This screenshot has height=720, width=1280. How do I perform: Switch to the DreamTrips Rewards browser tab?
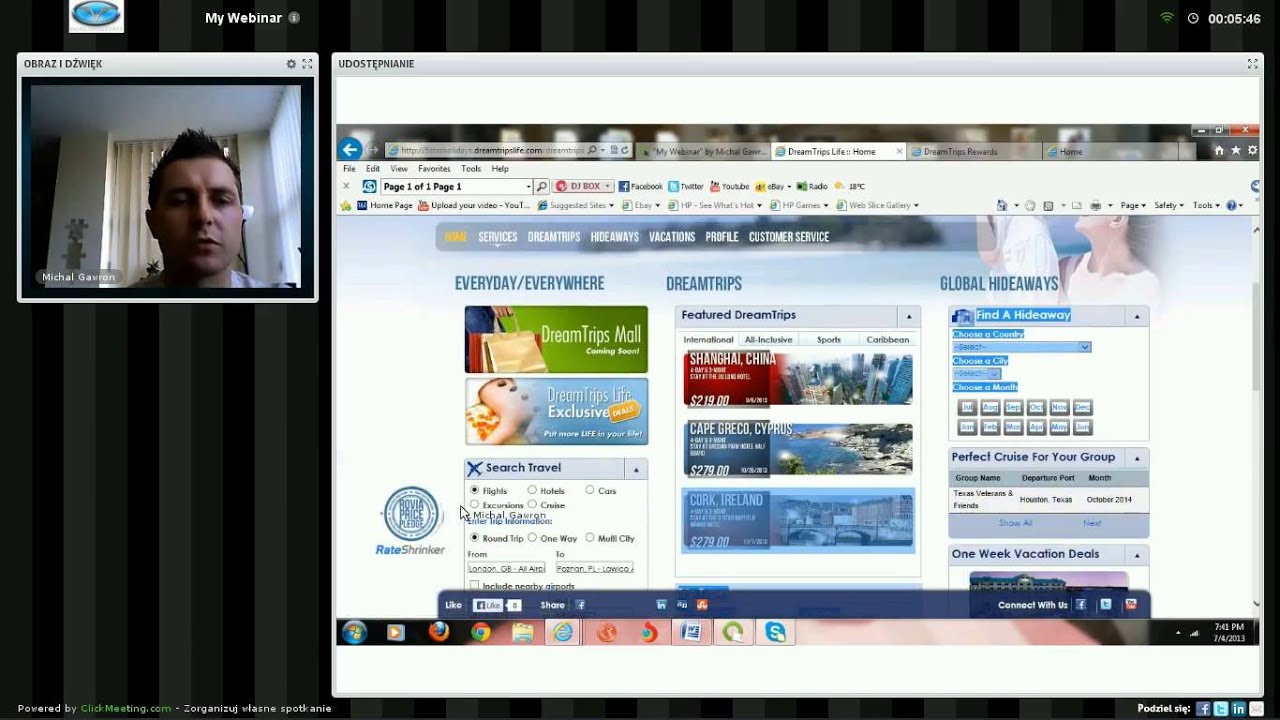click(972, 152)
